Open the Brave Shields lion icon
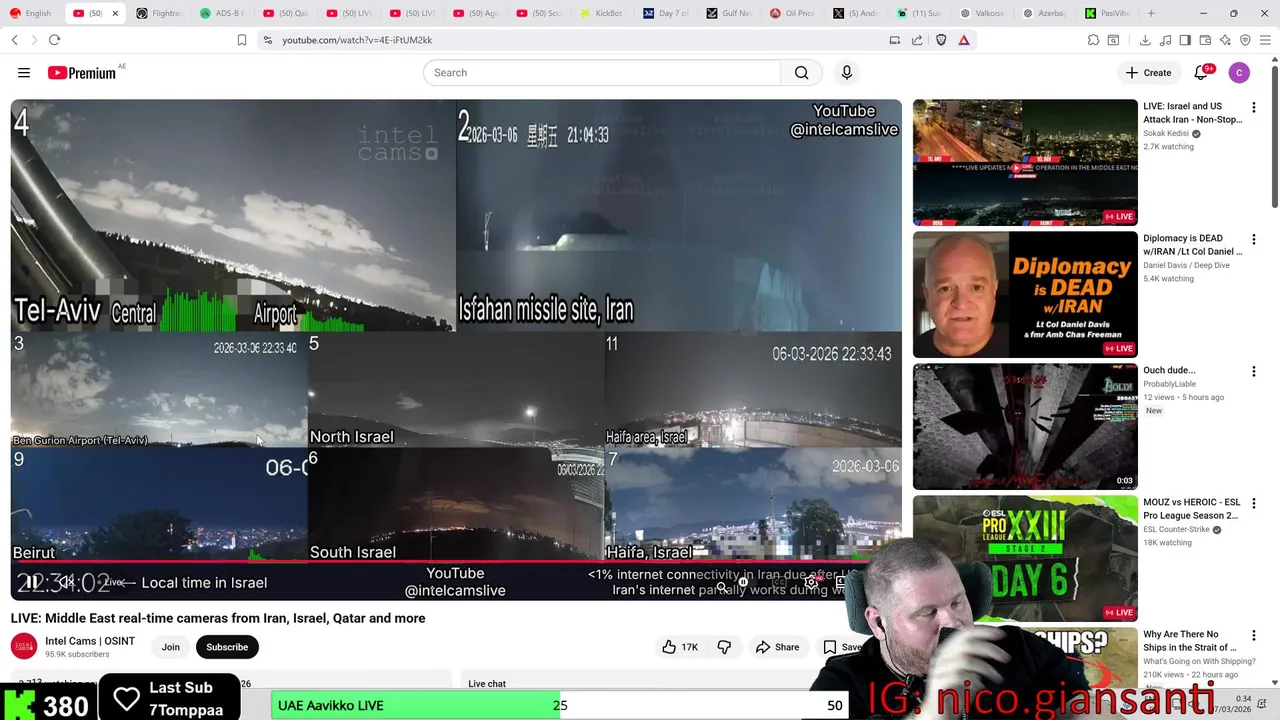This screenshot has height=720, width=1280. (941, 40)
